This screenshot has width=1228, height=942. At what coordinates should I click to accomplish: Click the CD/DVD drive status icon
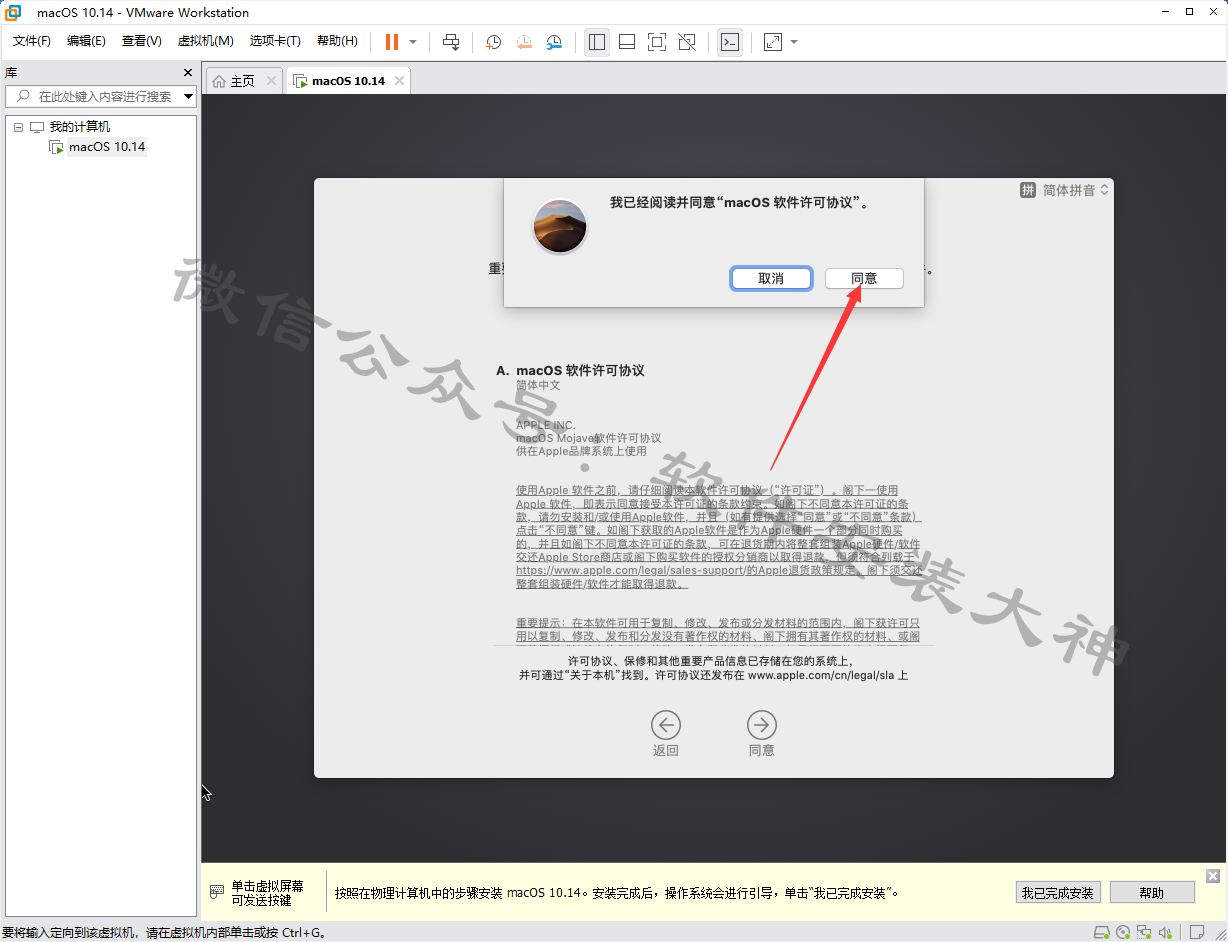tap(1123, 933)
